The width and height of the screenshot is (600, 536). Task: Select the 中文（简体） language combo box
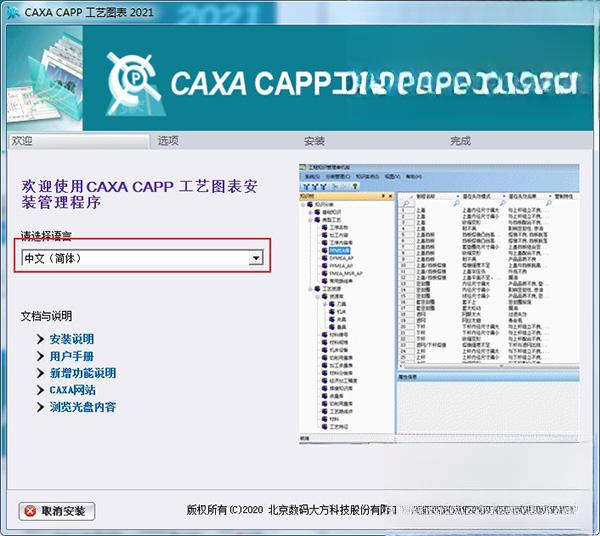pos(142,258)
